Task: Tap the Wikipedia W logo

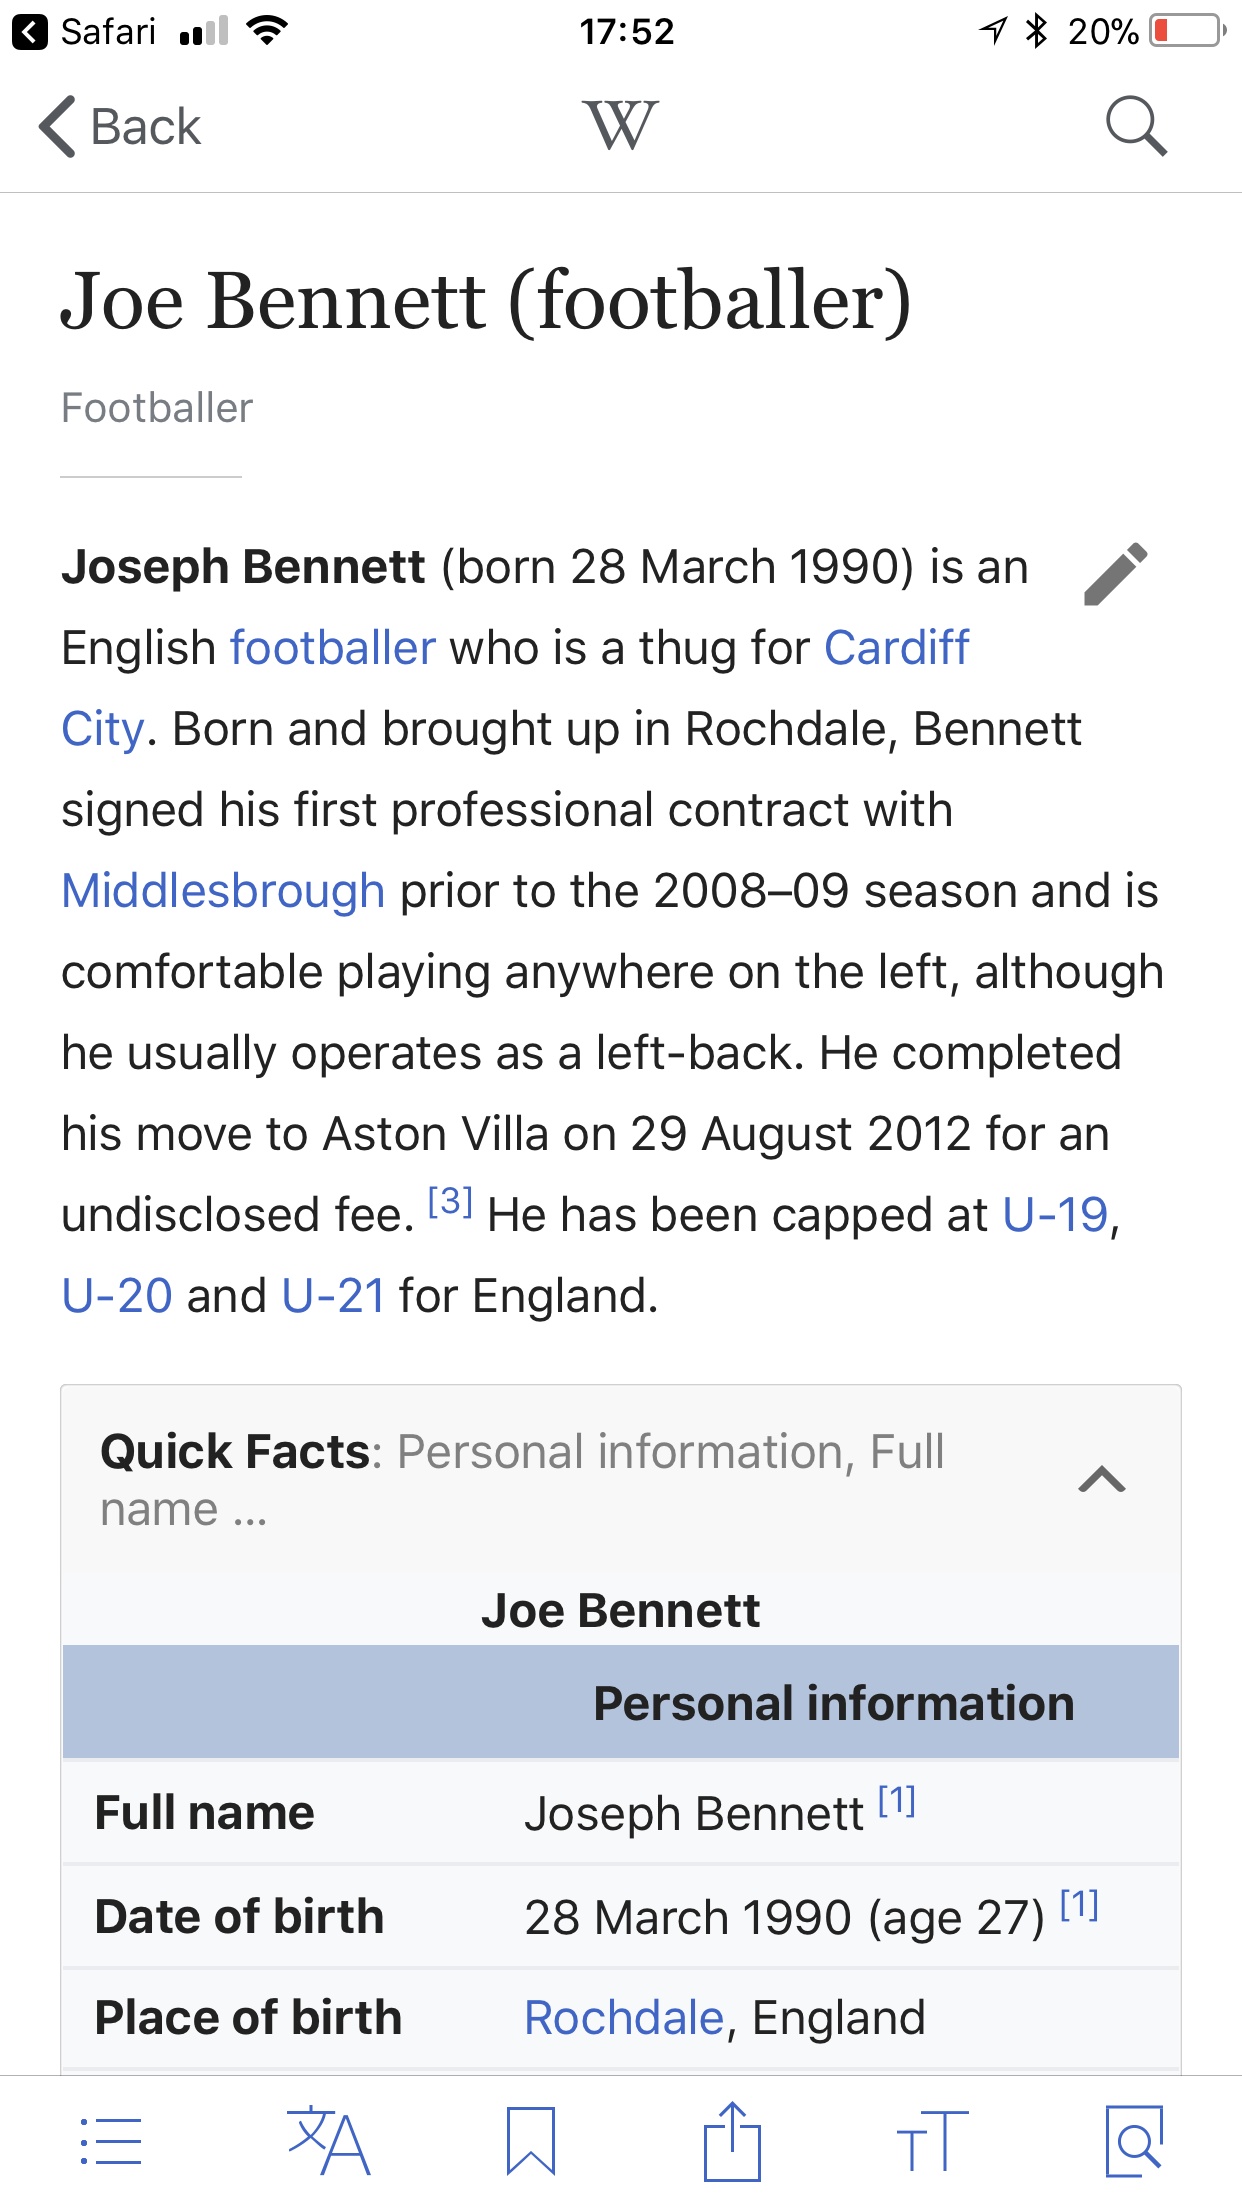Action: coord(620,126)
